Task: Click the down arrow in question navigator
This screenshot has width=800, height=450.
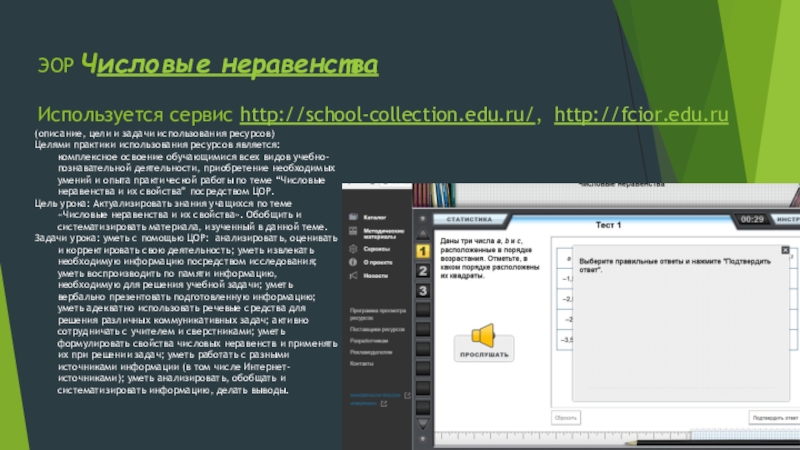Action: click(x=422, y=423)
